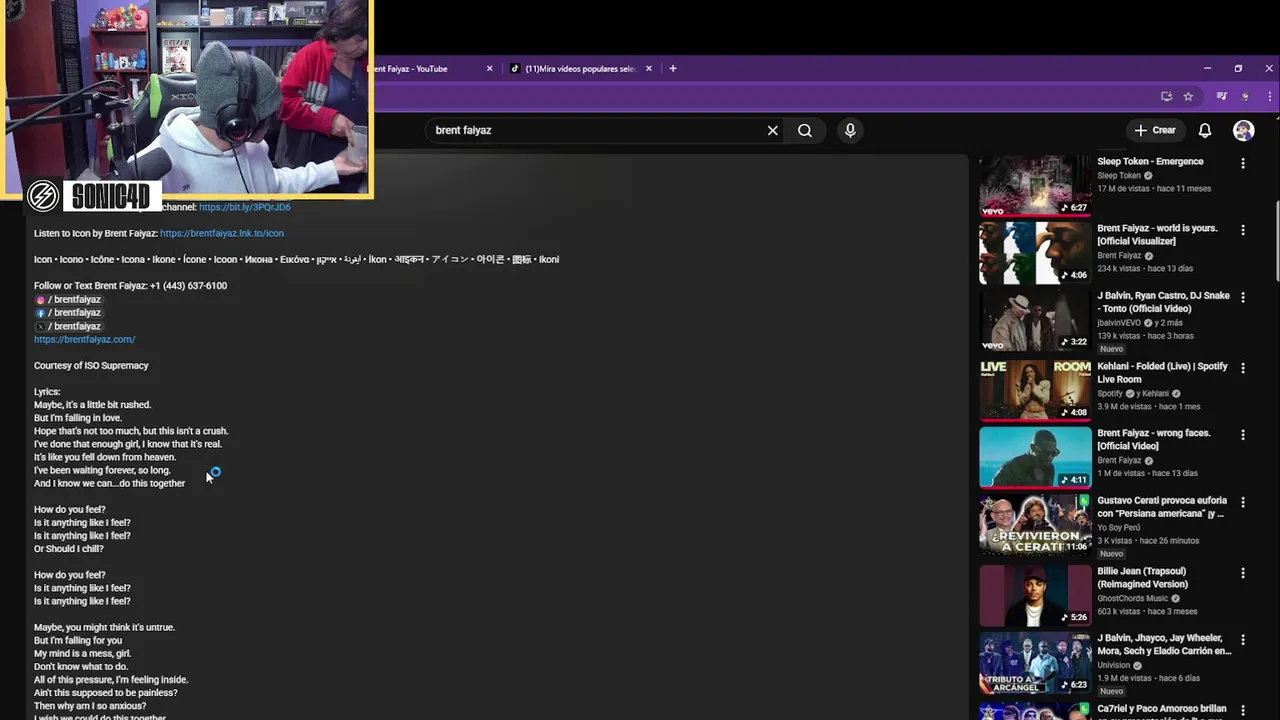Visit the brentfaiyaz.com link
This screenshot has width=1280, height=720.
[x=84, y=339]
